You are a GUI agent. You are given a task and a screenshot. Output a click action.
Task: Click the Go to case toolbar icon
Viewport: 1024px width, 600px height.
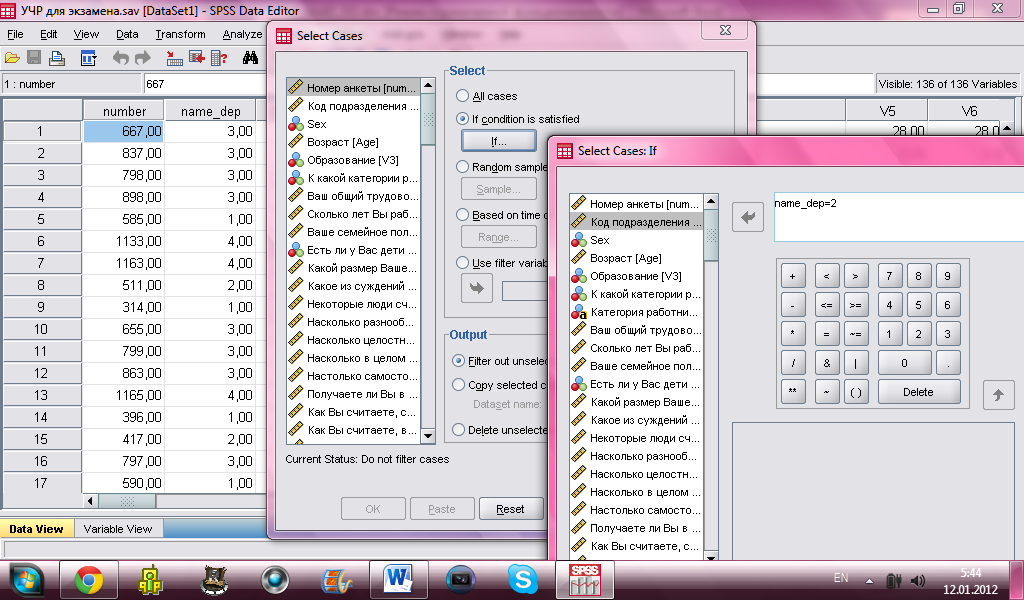tap(174, 58)
